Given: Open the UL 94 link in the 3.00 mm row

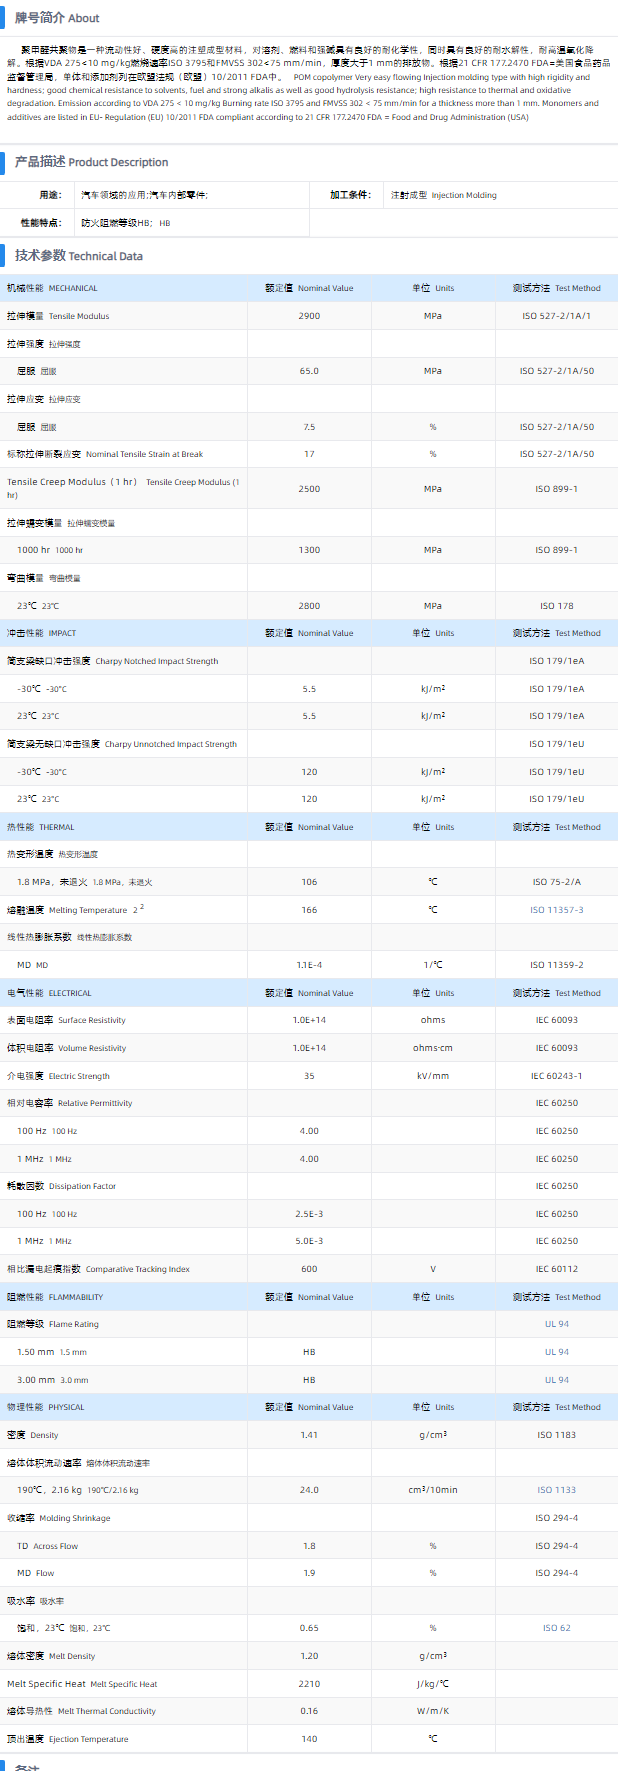Looking at the screenshot, I should (x=556, y=1380).
